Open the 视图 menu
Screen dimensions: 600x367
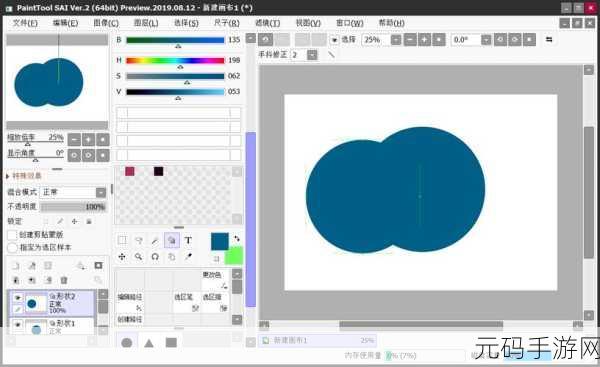pos(308,23)
